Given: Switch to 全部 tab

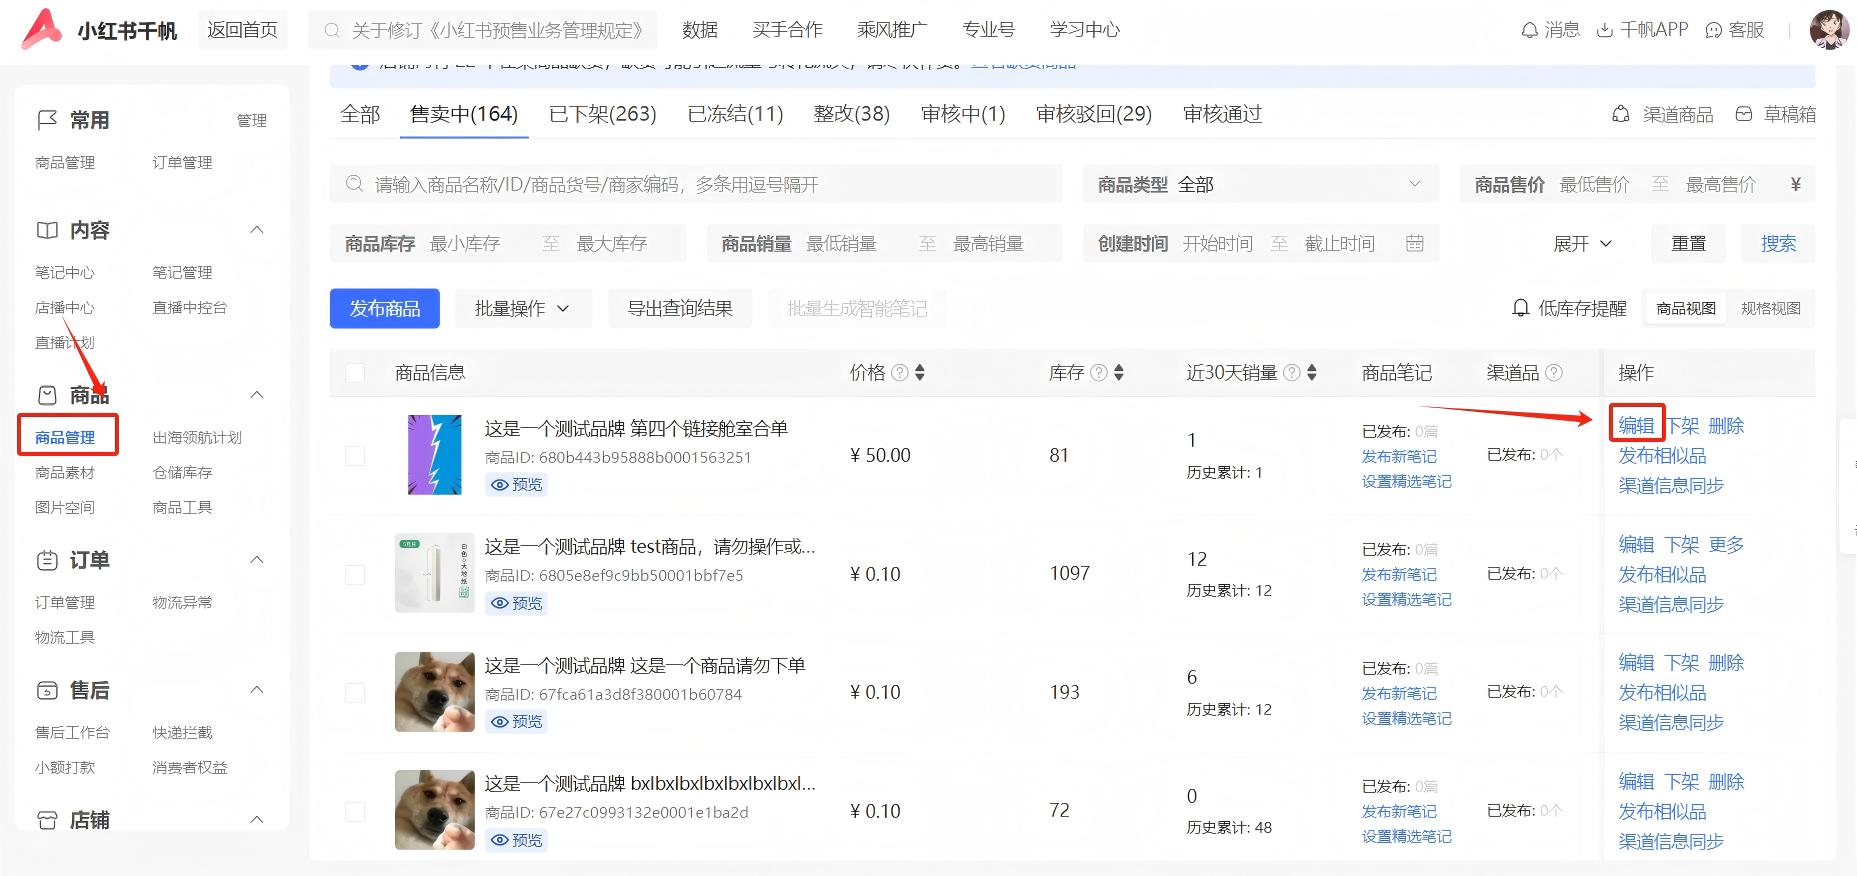Looking at the screenshot, I should click(x=360, y=114).
